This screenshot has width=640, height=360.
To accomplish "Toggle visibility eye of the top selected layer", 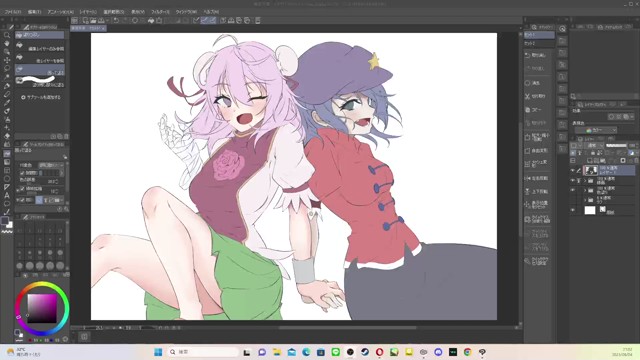I will pos(573,170).
